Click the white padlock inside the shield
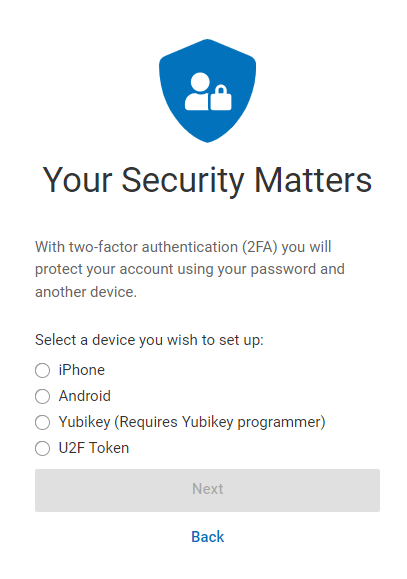407x579 pixels. 221,97
